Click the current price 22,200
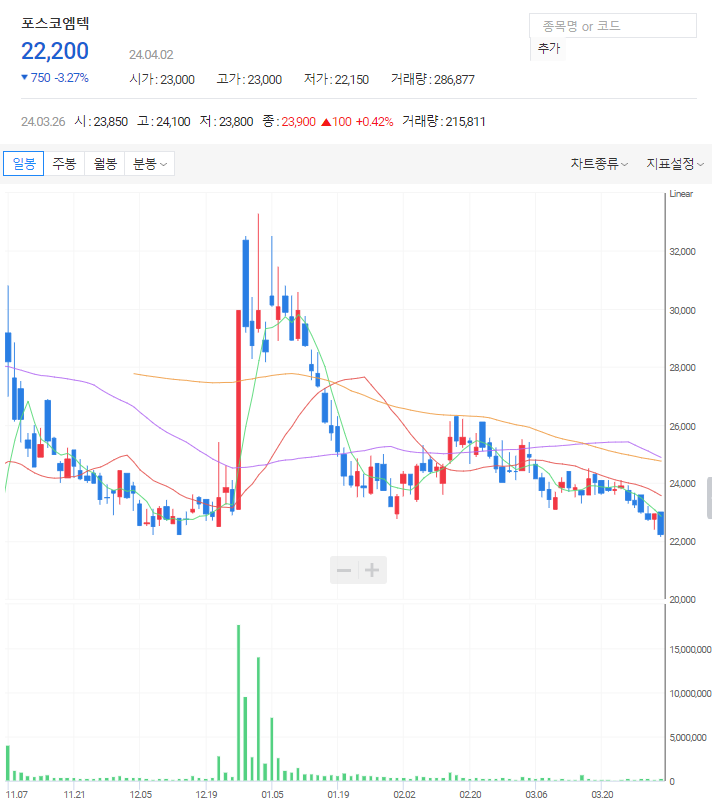712x806 pixels. coord(55,51)
